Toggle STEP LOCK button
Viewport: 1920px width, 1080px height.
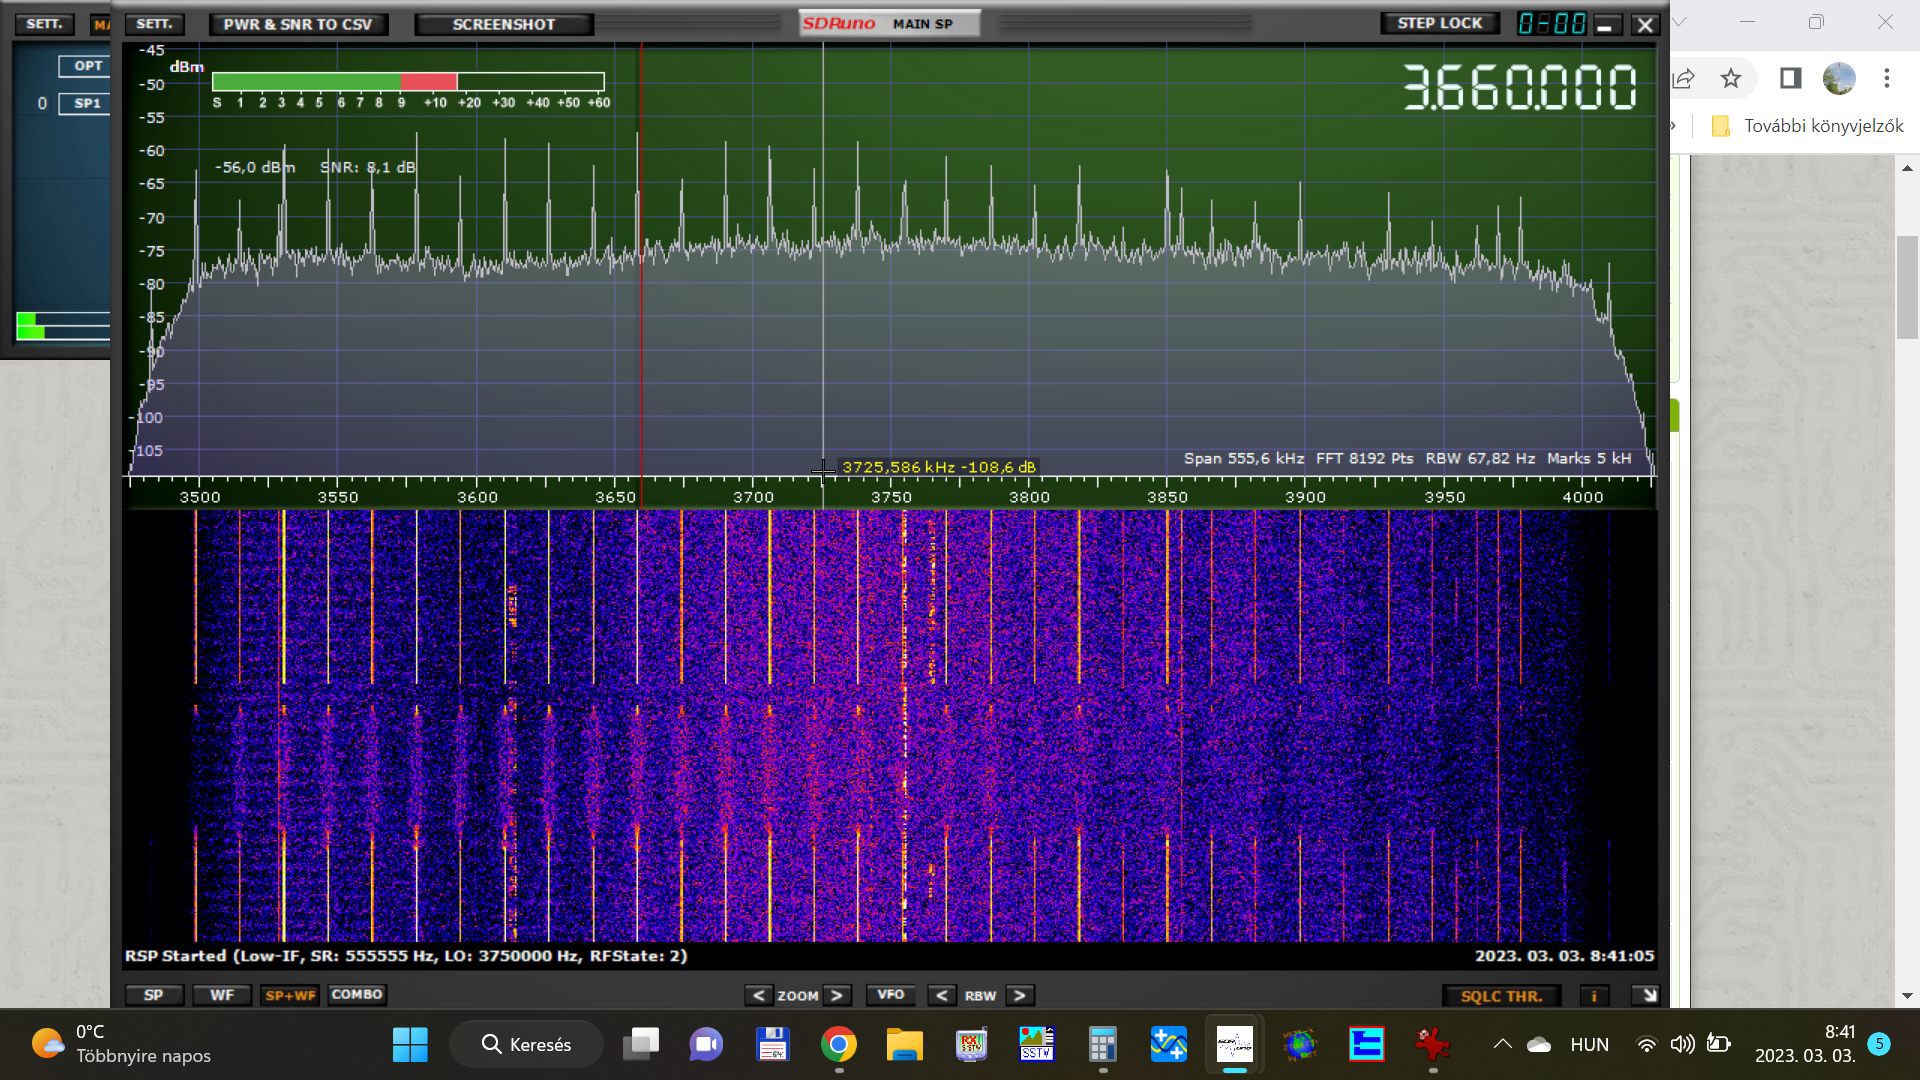coord(1439,23)
